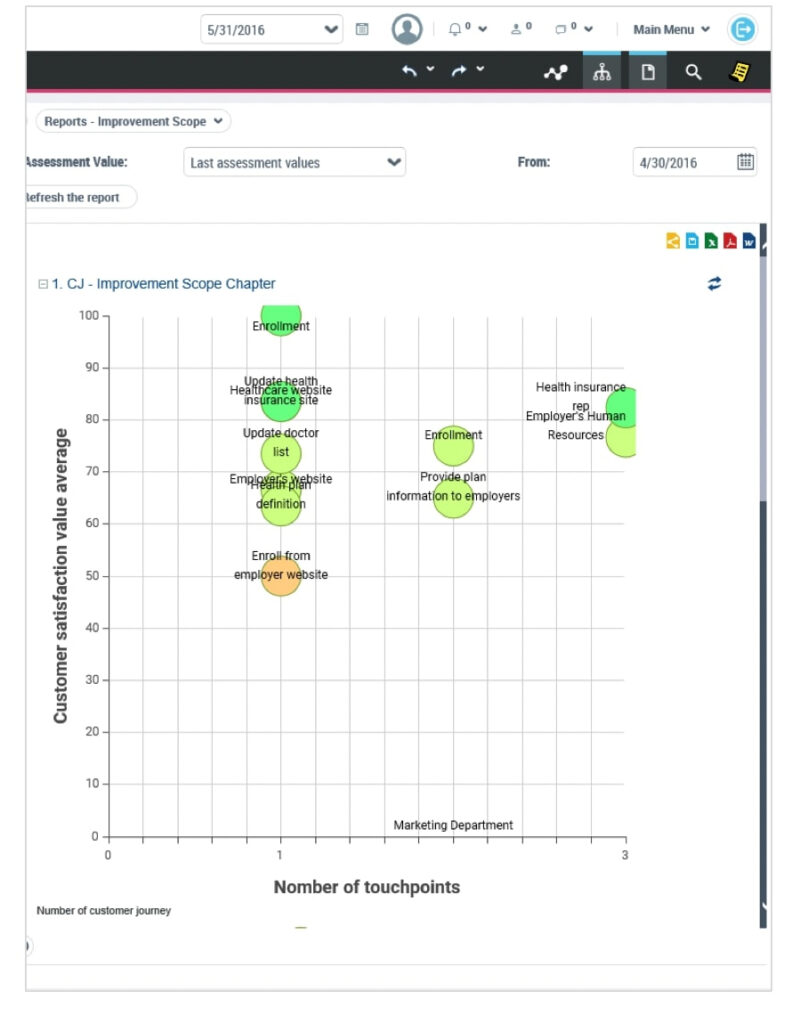The image size is (792, 1024).
Task: Export the report to Excel
Action: coord(711,240)
